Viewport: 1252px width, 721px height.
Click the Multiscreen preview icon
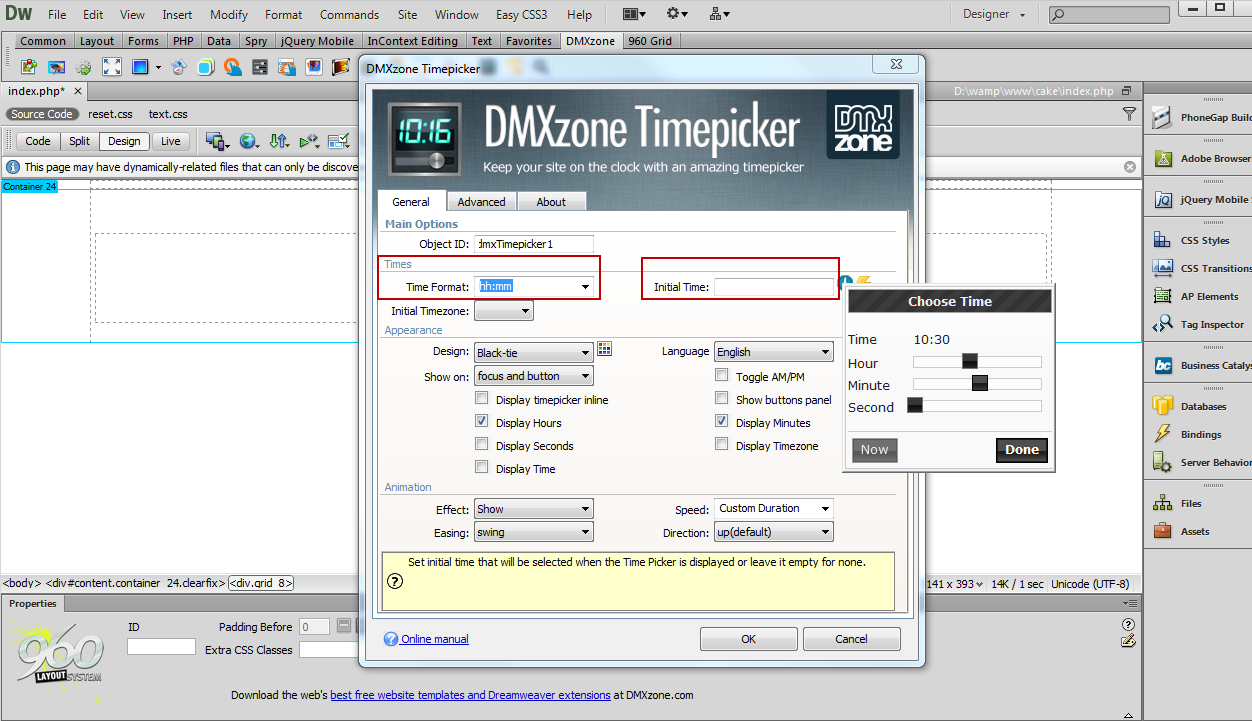click(216, 141)
